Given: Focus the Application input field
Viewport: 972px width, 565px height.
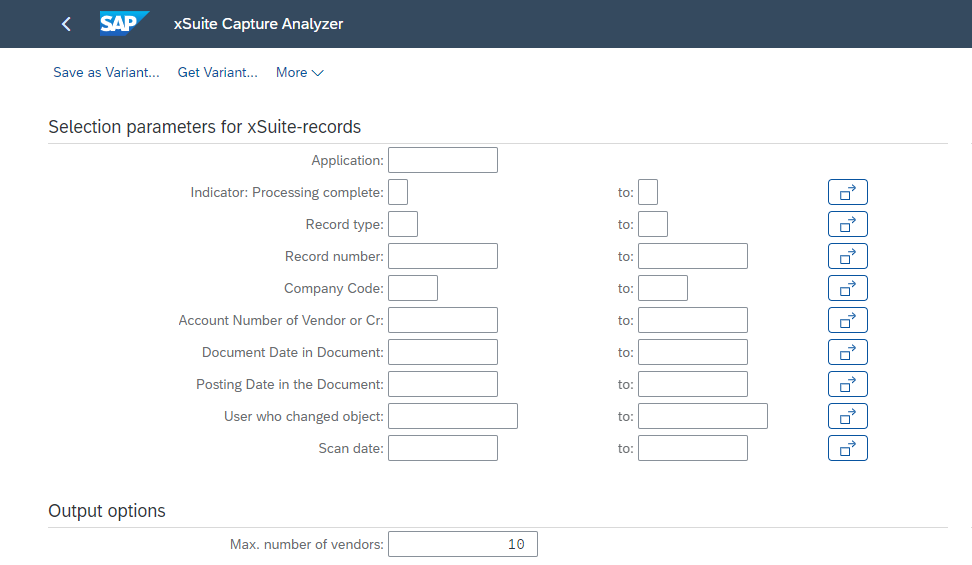Looking at the screenshot, I should click(443, 160).
